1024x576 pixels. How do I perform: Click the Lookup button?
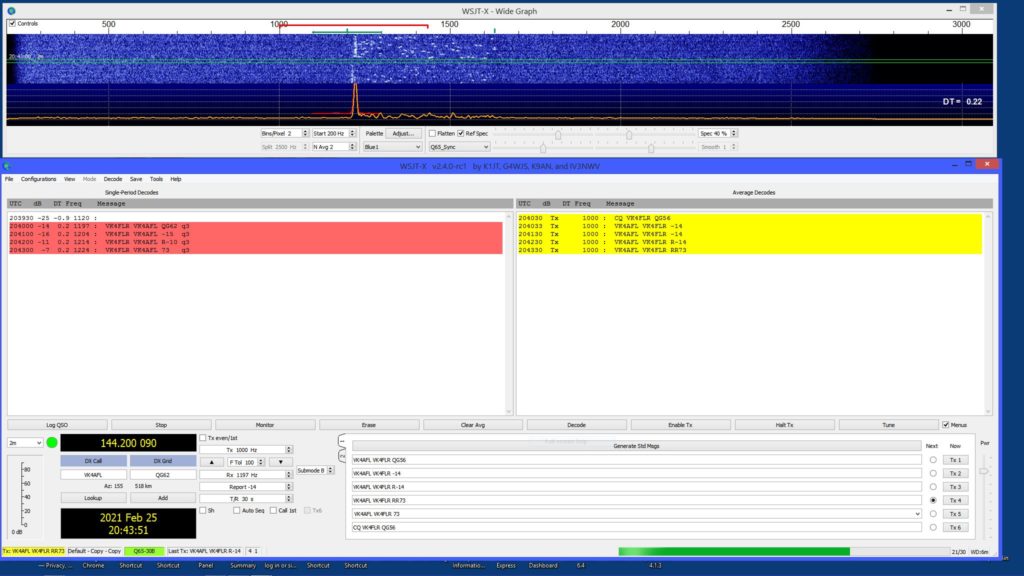pos(93,498)
